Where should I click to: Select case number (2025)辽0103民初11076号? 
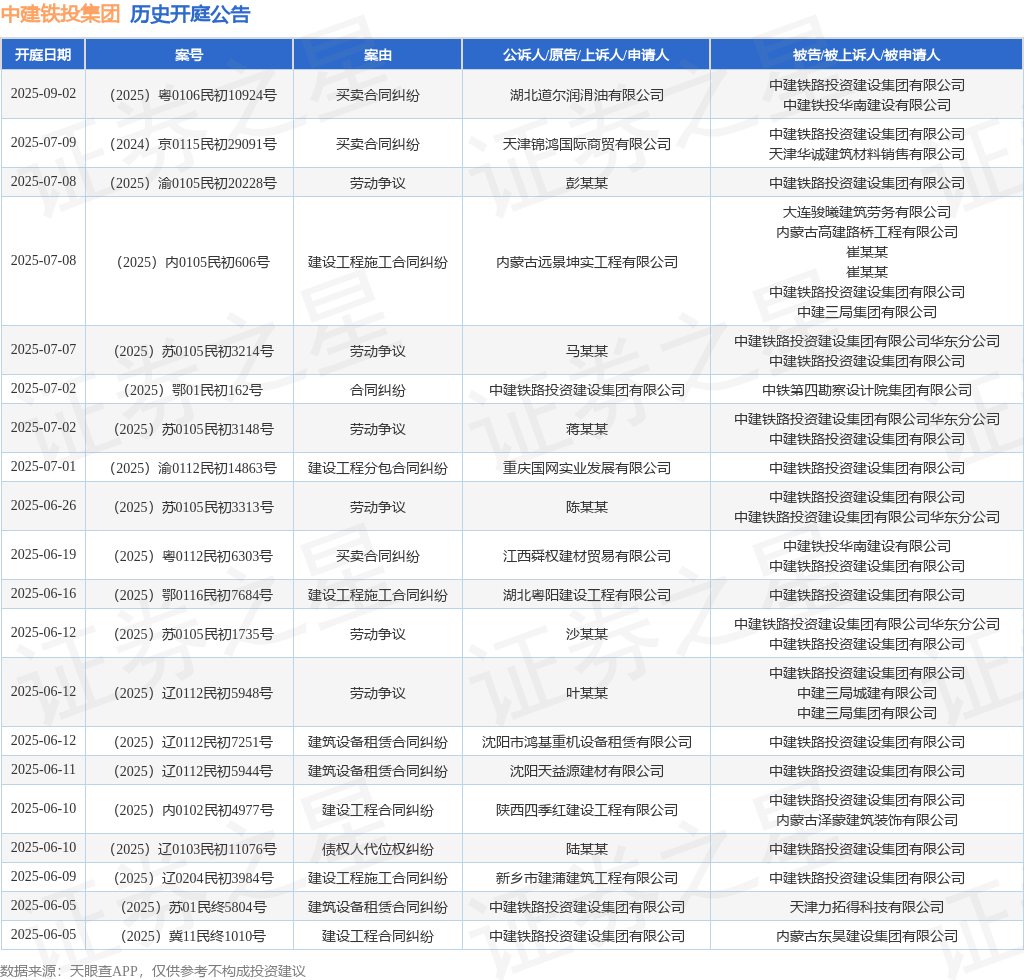(x=193, y=849)
